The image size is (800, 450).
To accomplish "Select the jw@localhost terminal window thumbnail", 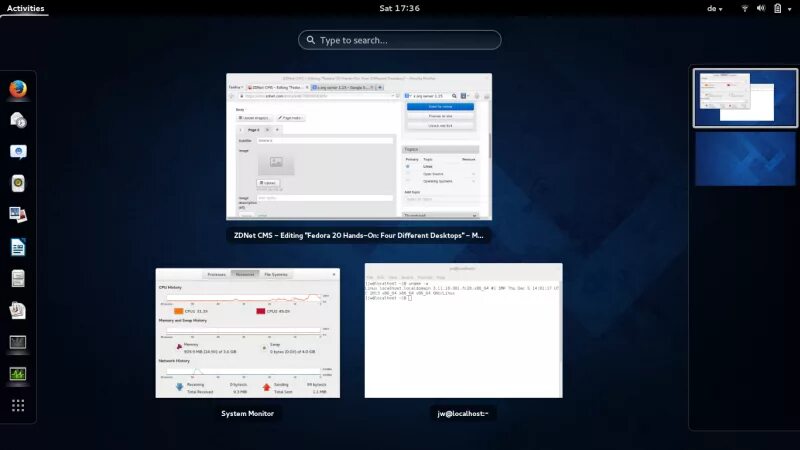I will [x=463, y=331].
